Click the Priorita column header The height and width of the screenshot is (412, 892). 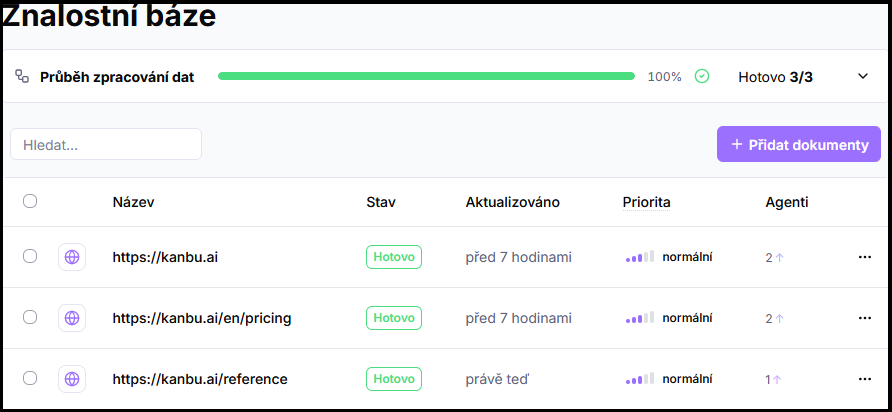(646, 202)
